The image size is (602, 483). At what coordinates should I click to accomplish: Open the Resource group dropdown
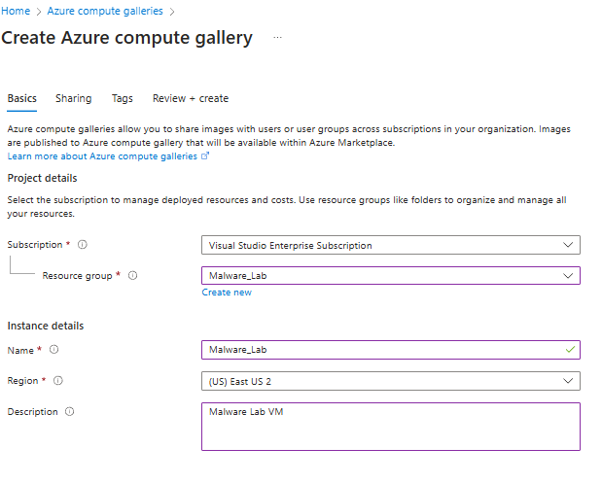coord(390,276)
